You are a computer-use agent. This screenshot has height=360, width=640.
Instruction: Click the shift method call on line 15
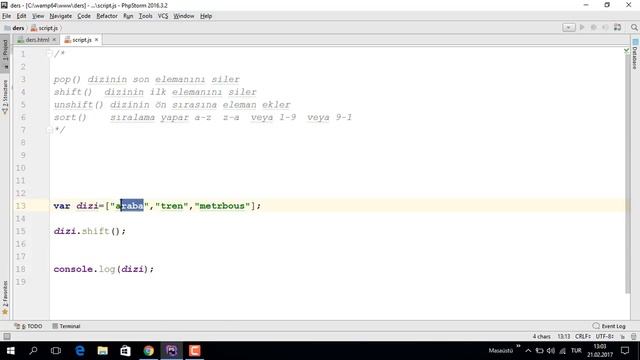pos(96,231)
